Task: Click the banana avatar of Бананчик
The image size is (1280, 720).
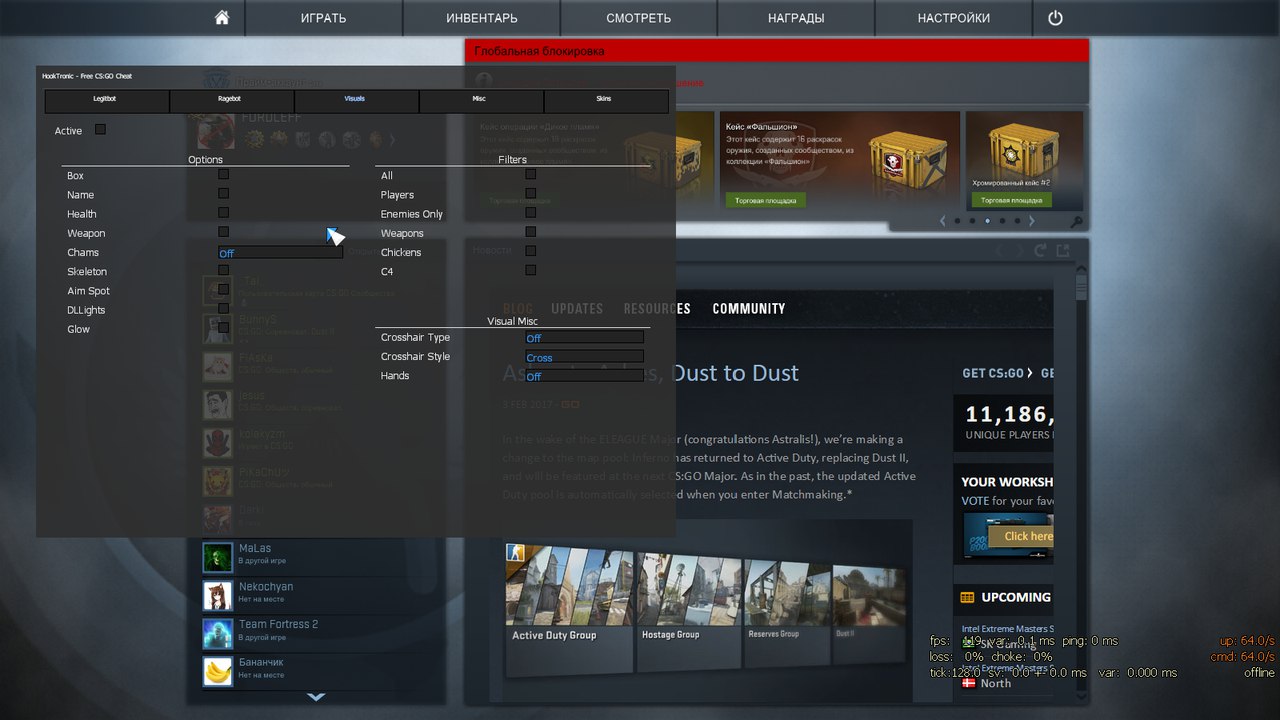Action: click(217, 670)
